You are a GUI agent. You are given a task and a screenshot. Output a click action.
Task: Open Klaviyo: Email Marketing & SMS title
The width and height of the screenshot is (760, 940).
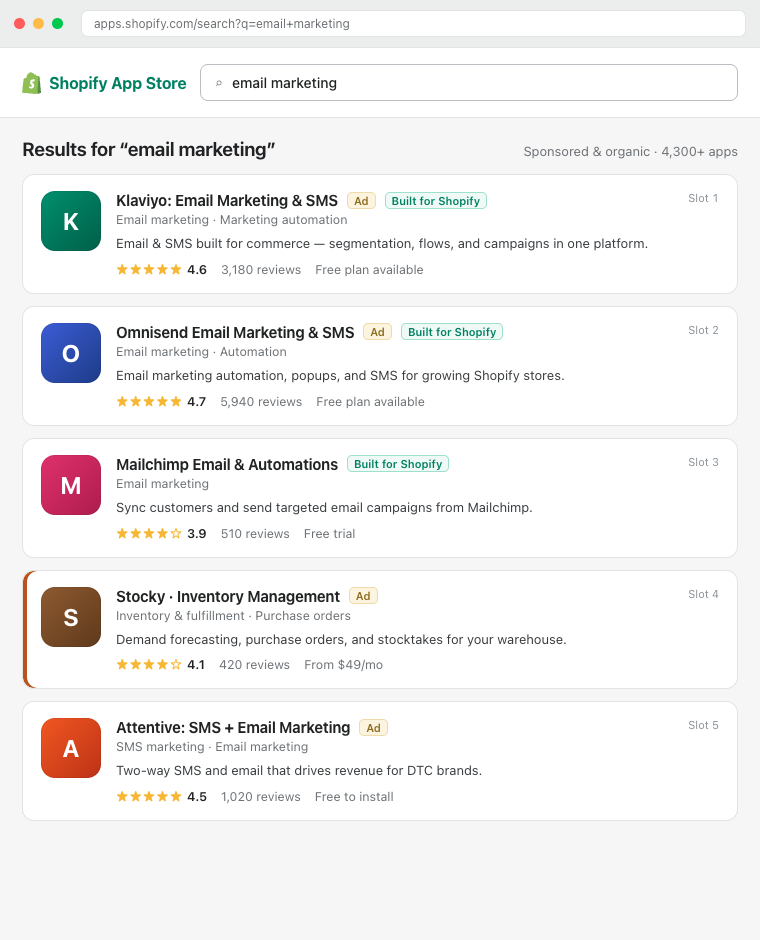(x=227, y=200)
